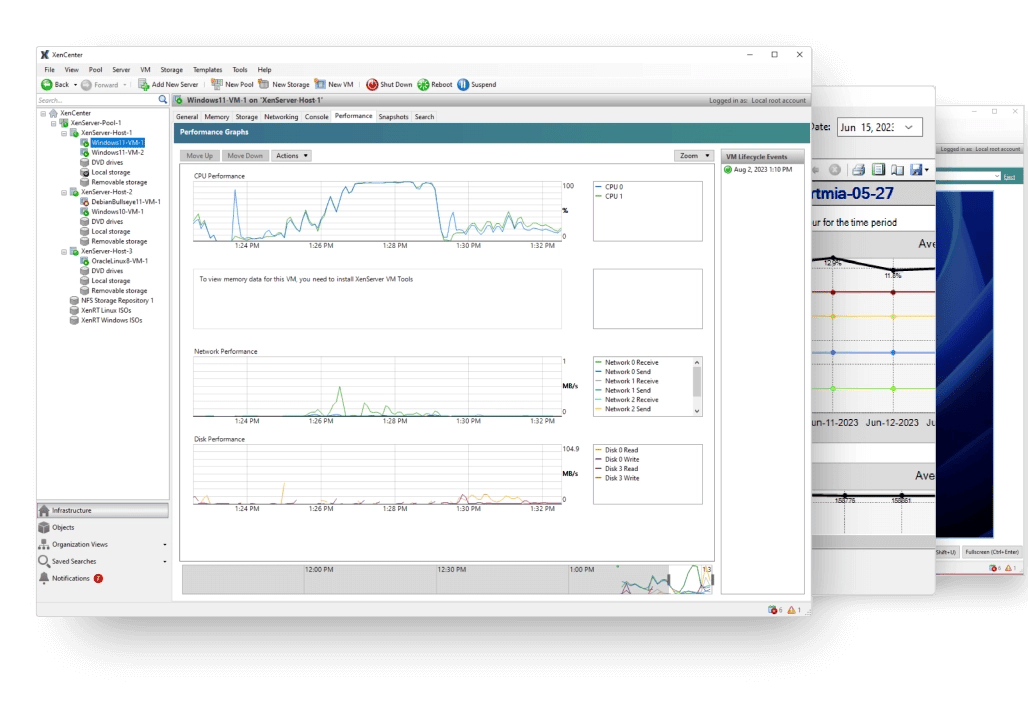1028x709 pixels.
Task: Click the Back navigation icon
Action: click(x=47, y=85)
